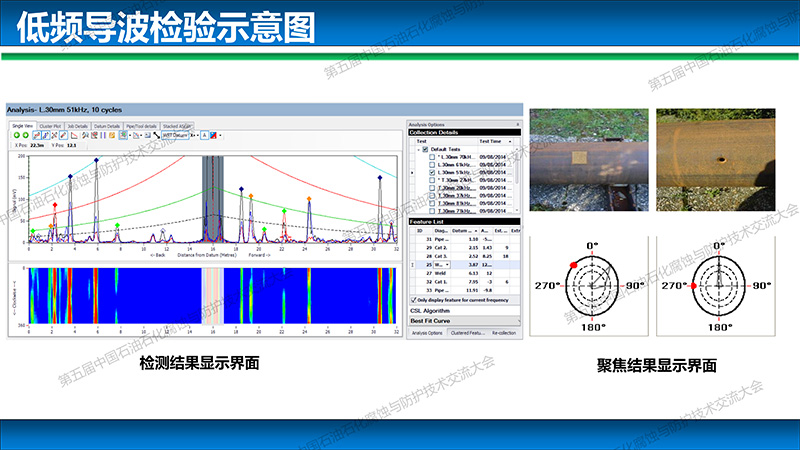Click the blue diamond peak marker near 6 m
800x450 pixels.
[96, 160]
